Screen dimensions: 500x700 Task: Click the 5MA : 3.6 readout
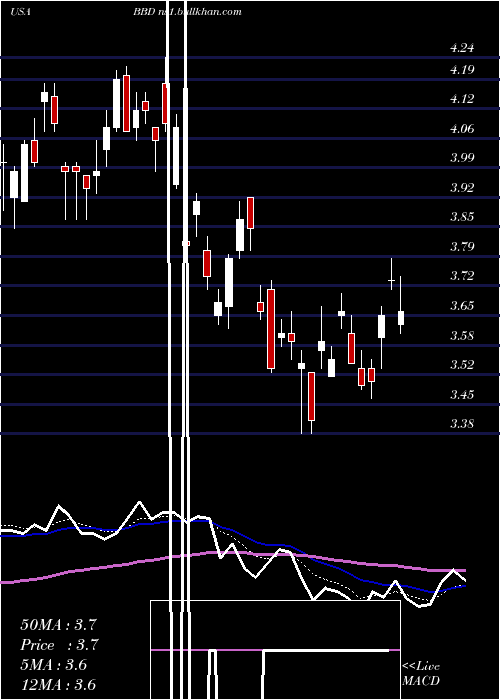tap(54, 665)
